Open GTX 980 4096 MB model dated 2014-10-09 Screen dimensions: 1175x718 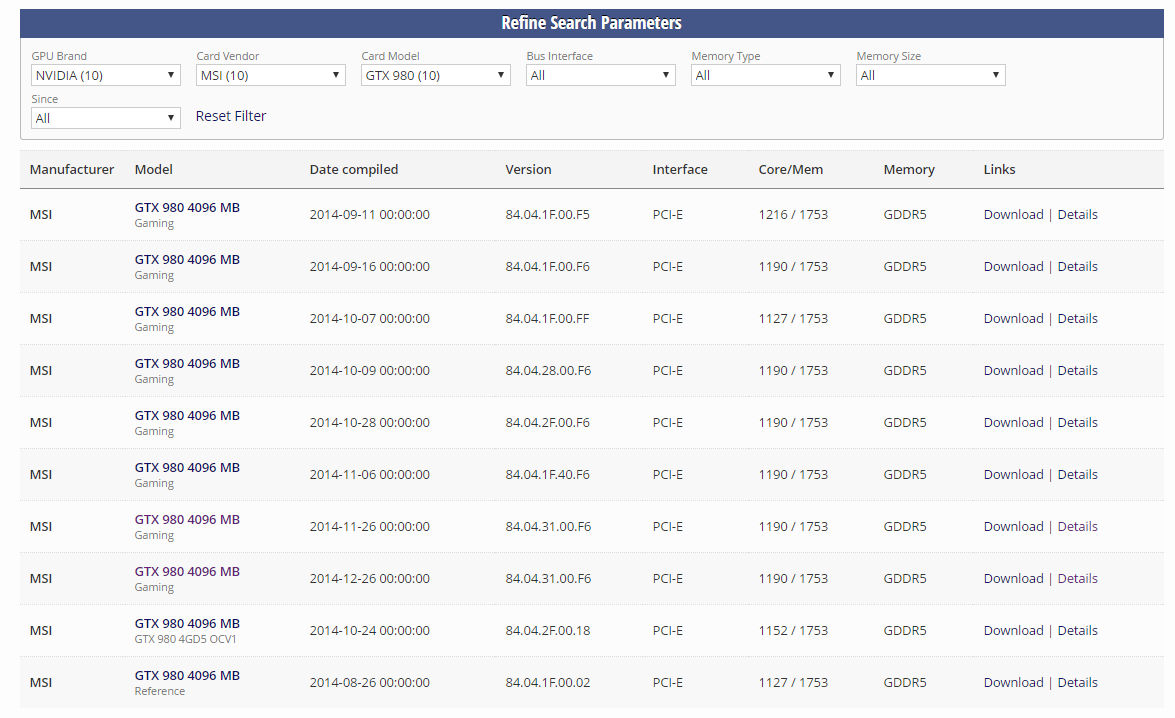click(187, 363)
